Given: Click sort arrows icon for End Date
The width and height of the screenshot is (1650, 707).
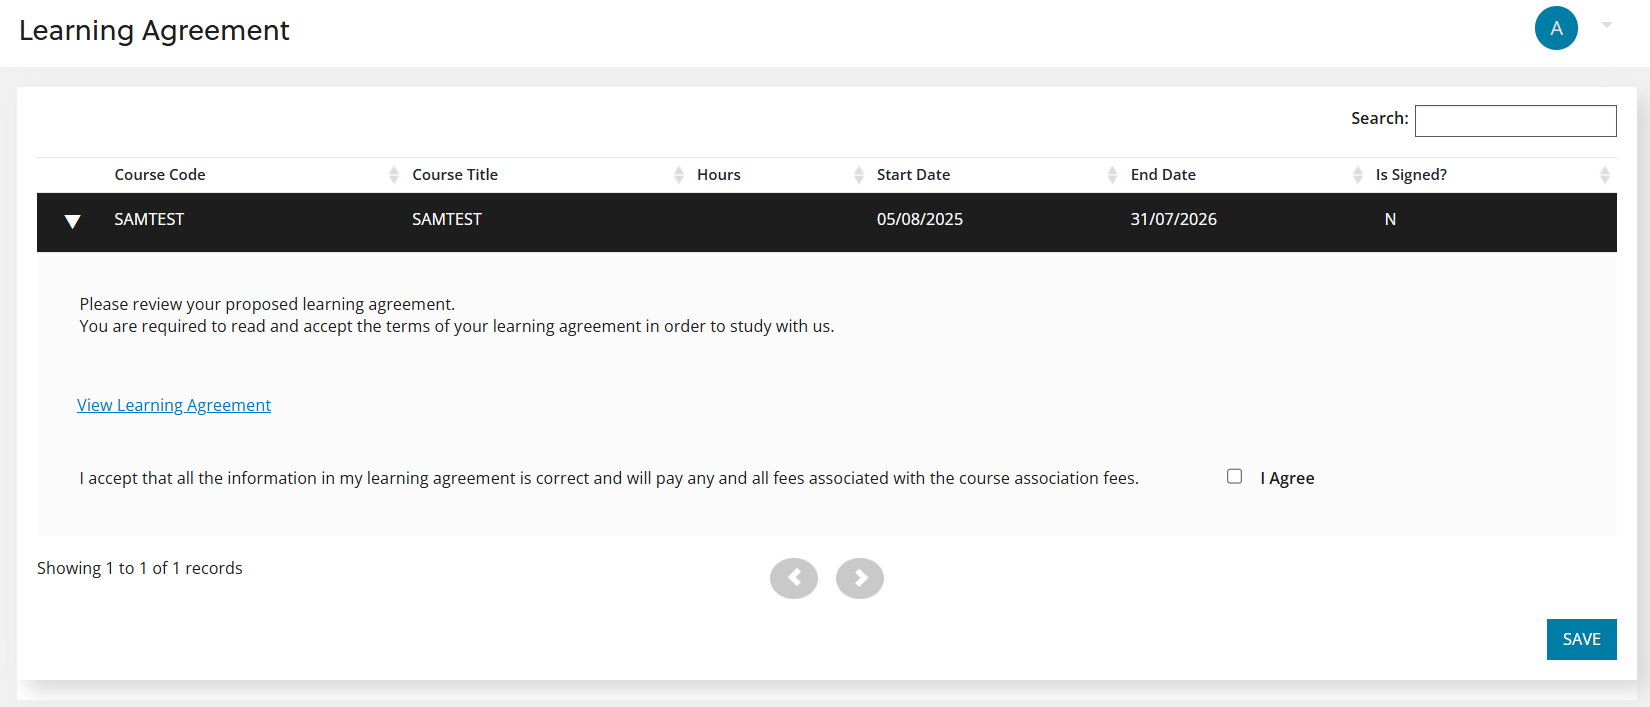Looking at the screenshot, I should click(1357, 175).
